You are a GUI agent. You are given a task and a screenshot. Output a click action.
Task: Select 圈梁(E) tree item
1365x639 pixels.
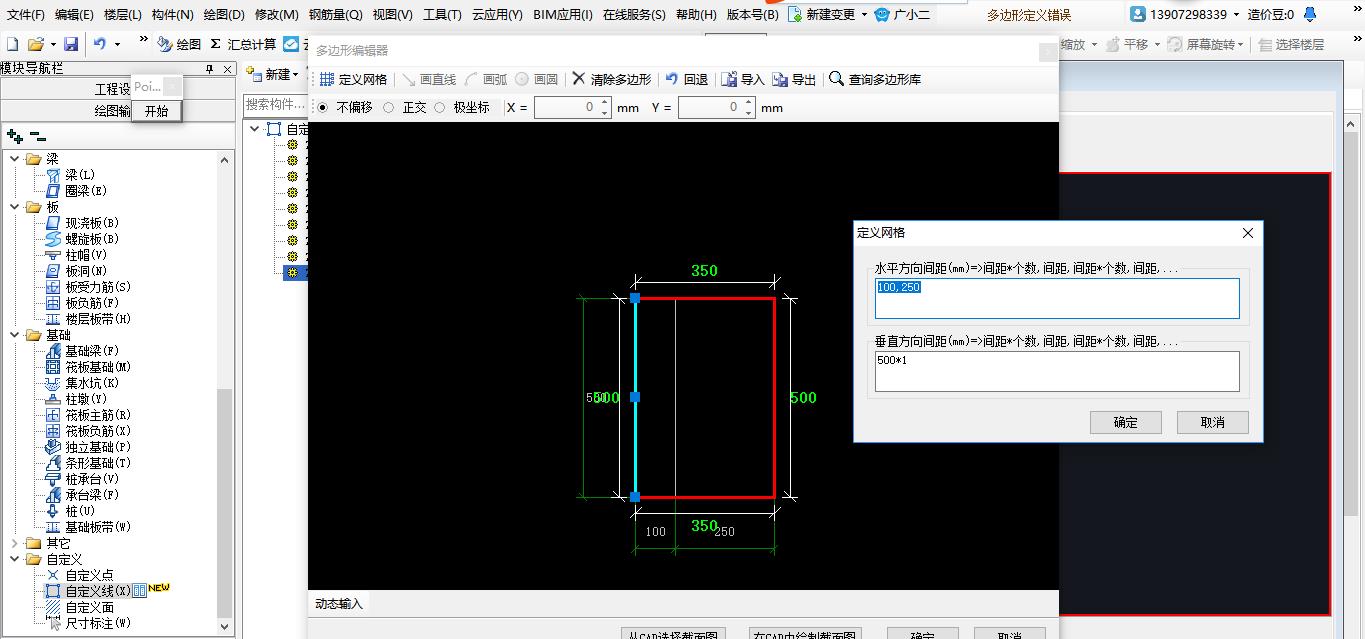pos(85,191)
